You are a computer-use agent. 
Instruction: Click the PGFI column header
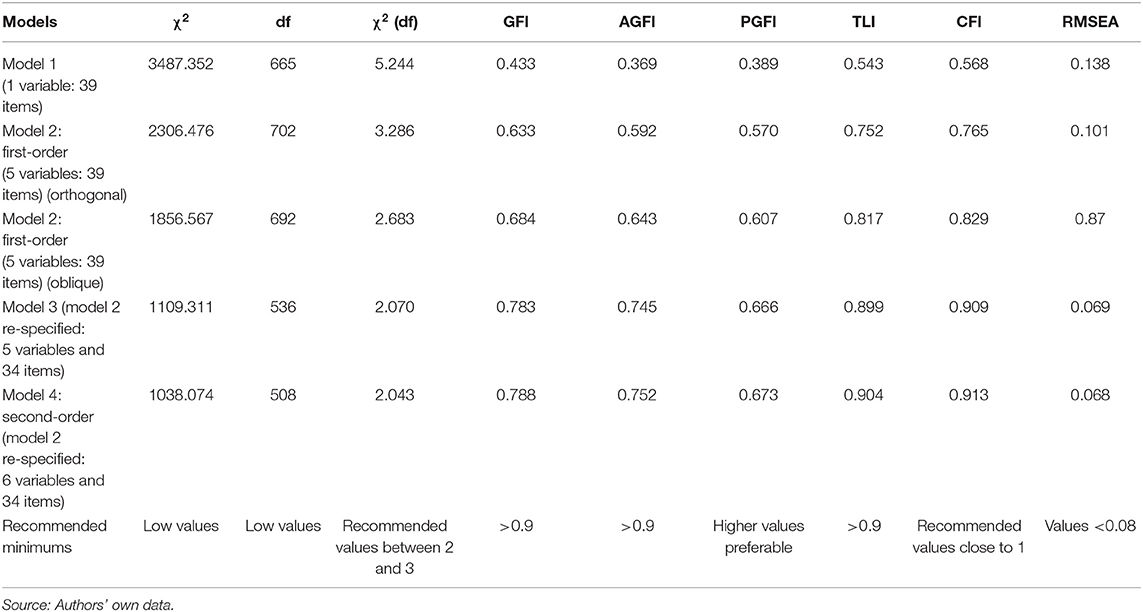(x=758, y=22)
